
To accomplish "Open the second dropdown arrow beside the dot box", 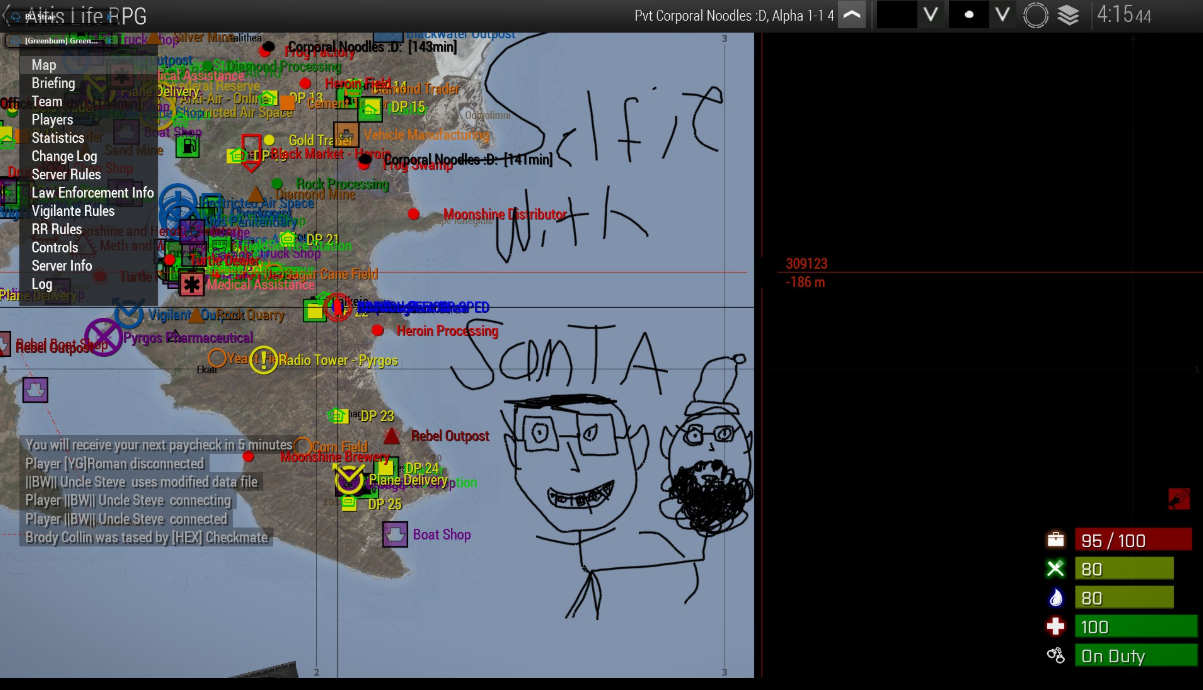I will point(1003,15).
